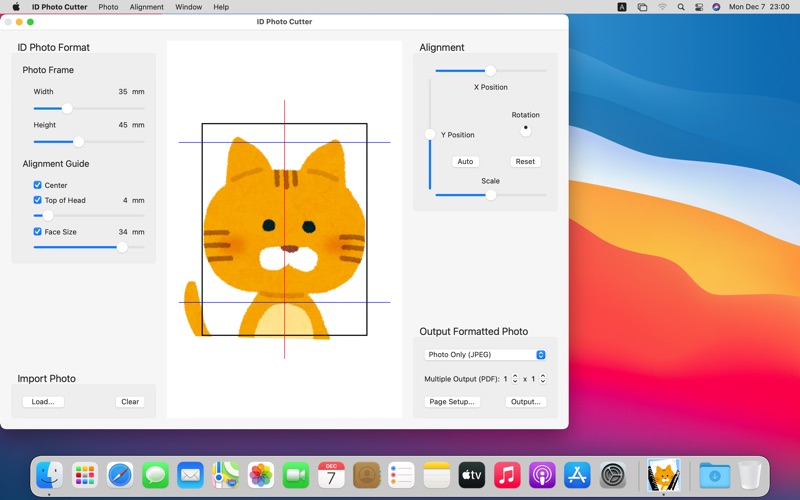
Task: Click second Multiple Output count stepper
Action: (543, 379)
